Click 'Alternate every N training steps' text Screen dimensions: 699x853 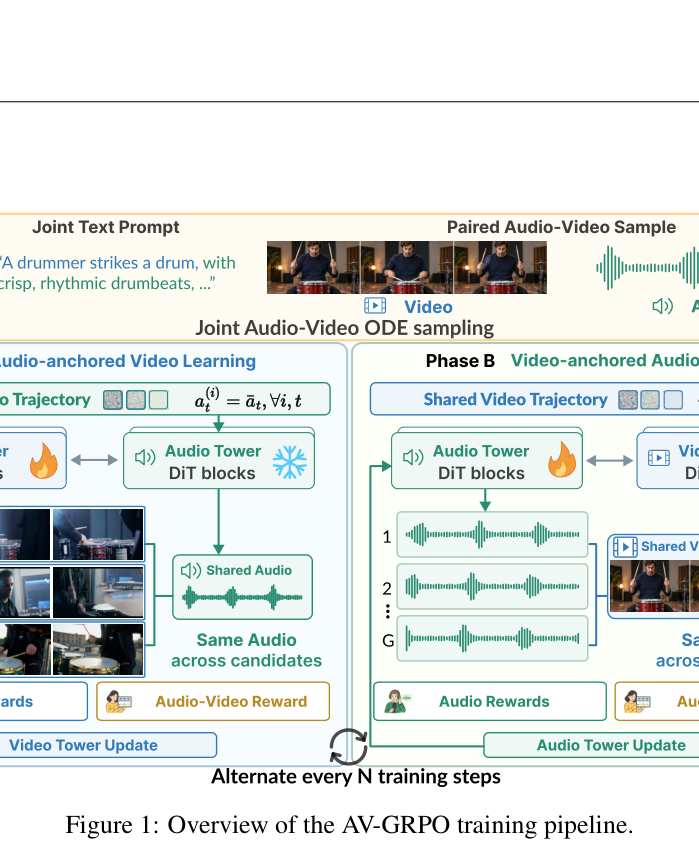pyautogui.click(x=356, y=777)
